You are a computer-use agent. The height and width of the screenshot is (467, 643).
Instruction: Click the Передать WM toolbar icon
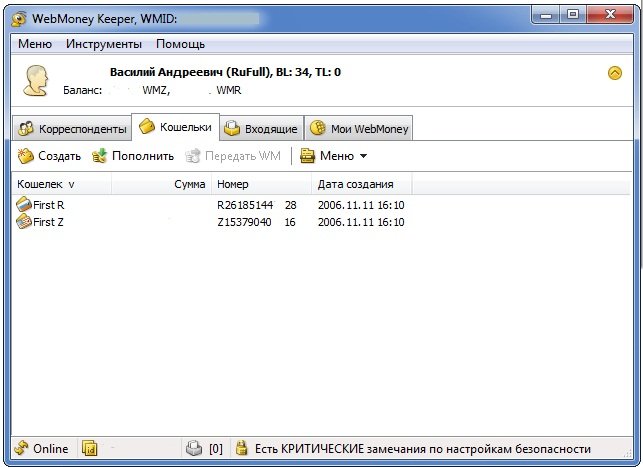[193, 156]
